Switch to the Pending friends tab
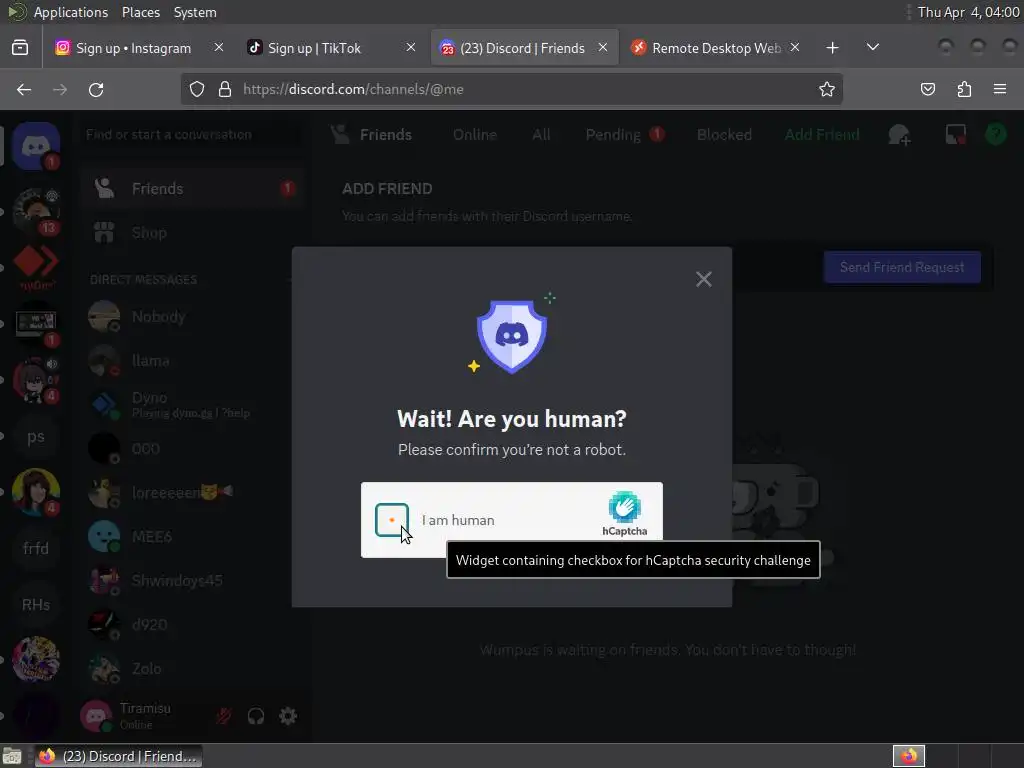1024x768 pixels. (x=624, y=135)
